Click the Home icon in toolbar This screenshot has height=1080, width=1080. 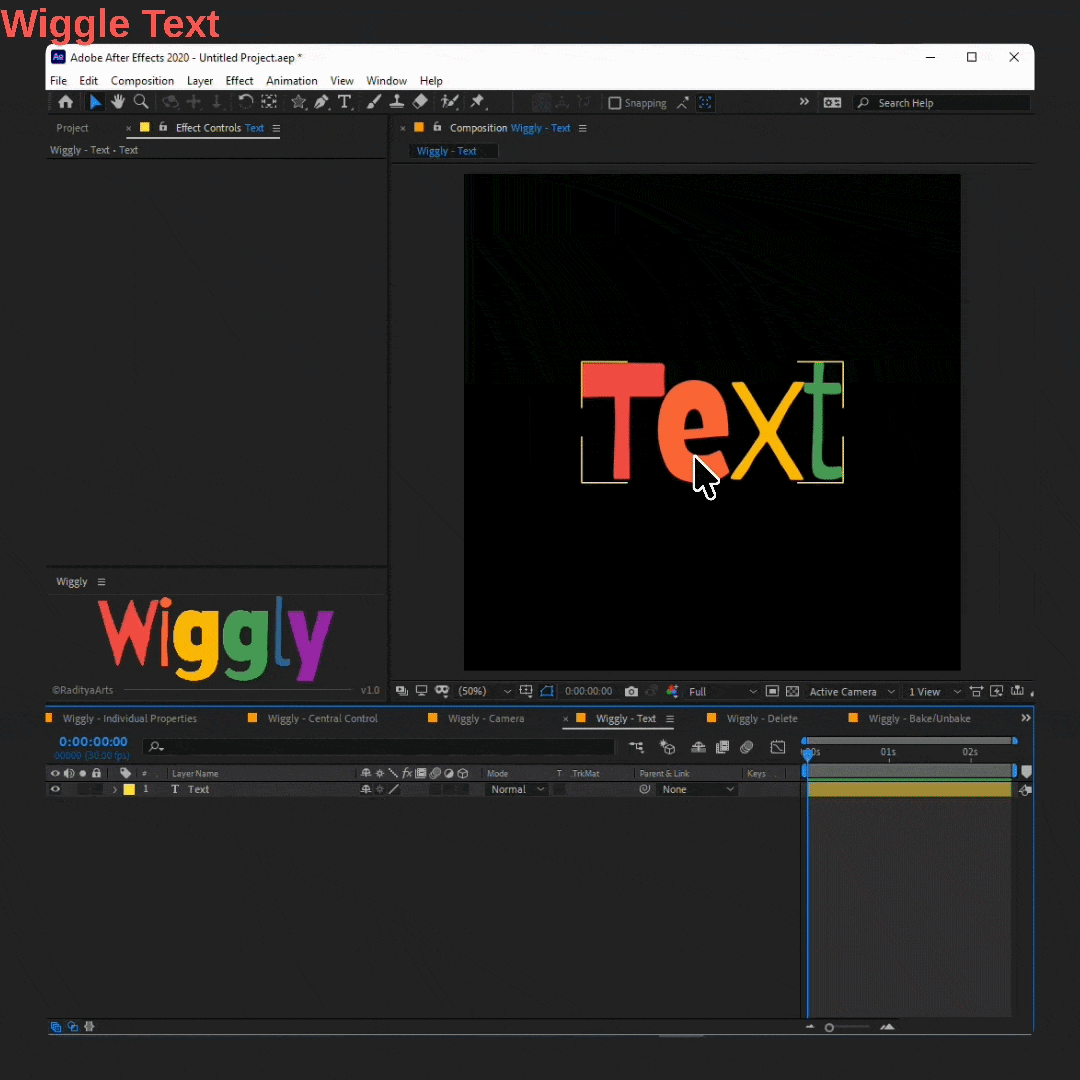coord(65,102)
